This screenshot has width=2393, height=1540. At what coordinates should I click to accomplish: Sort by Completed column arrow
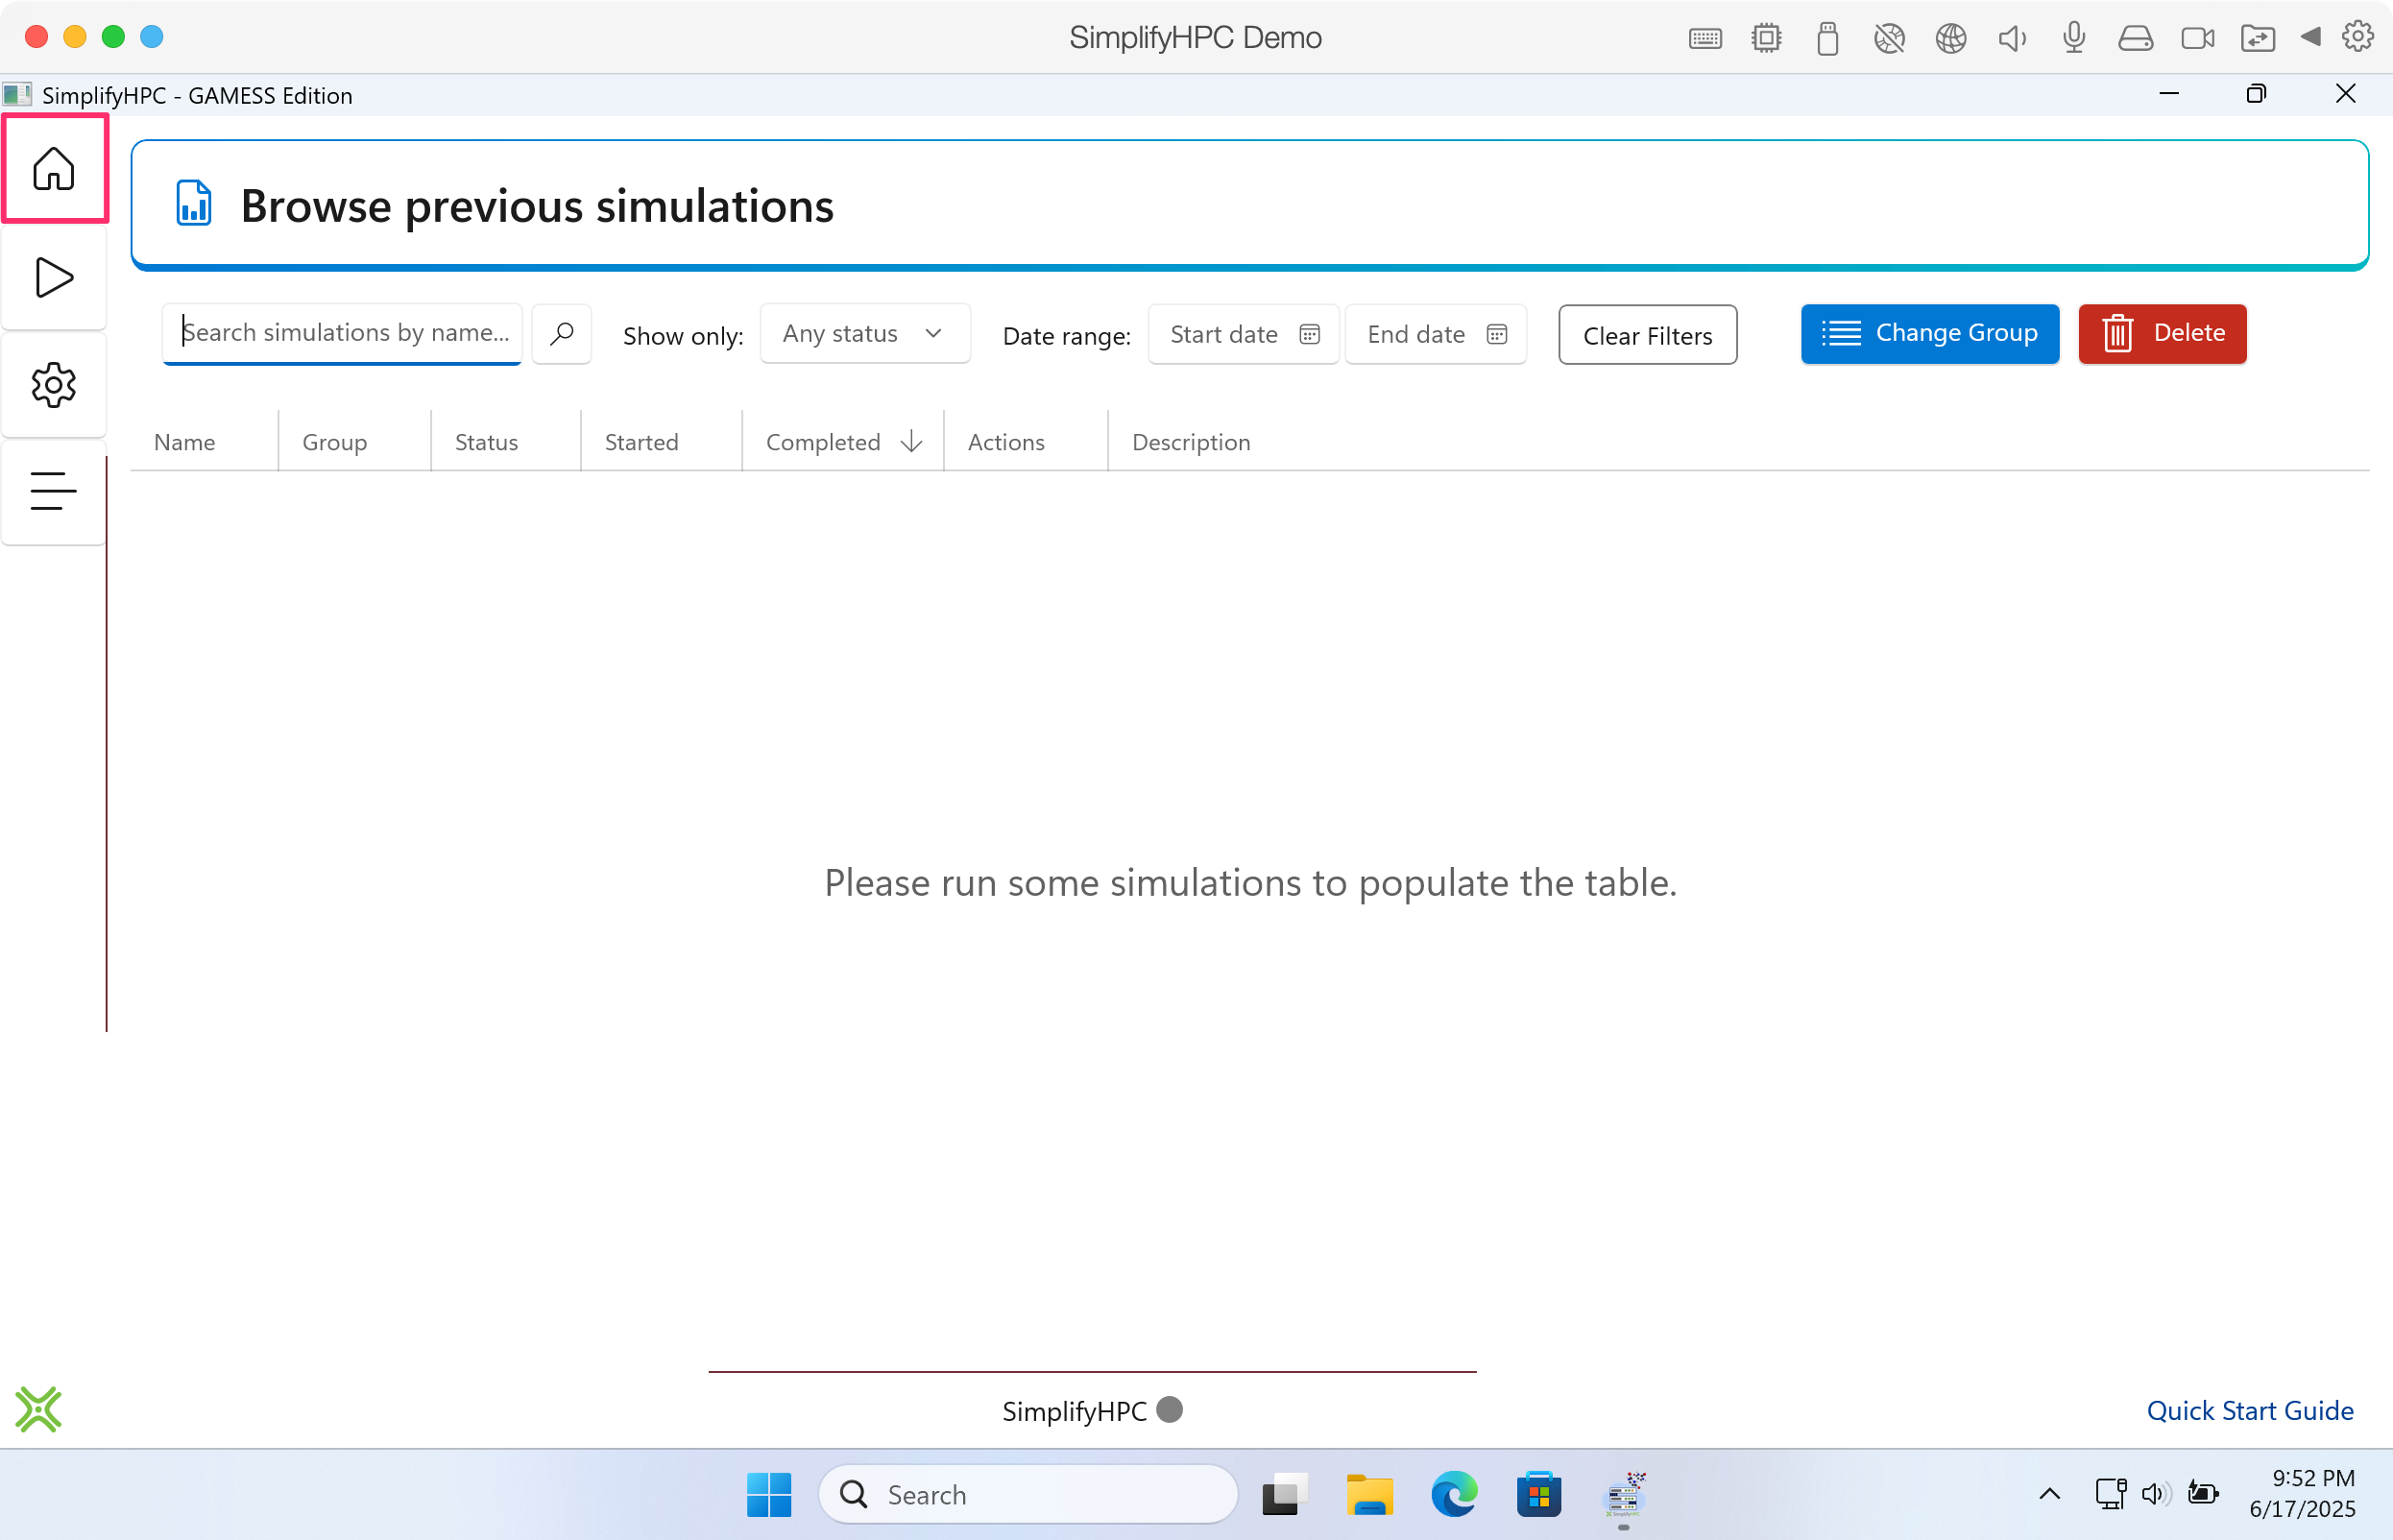pos(911,442)
